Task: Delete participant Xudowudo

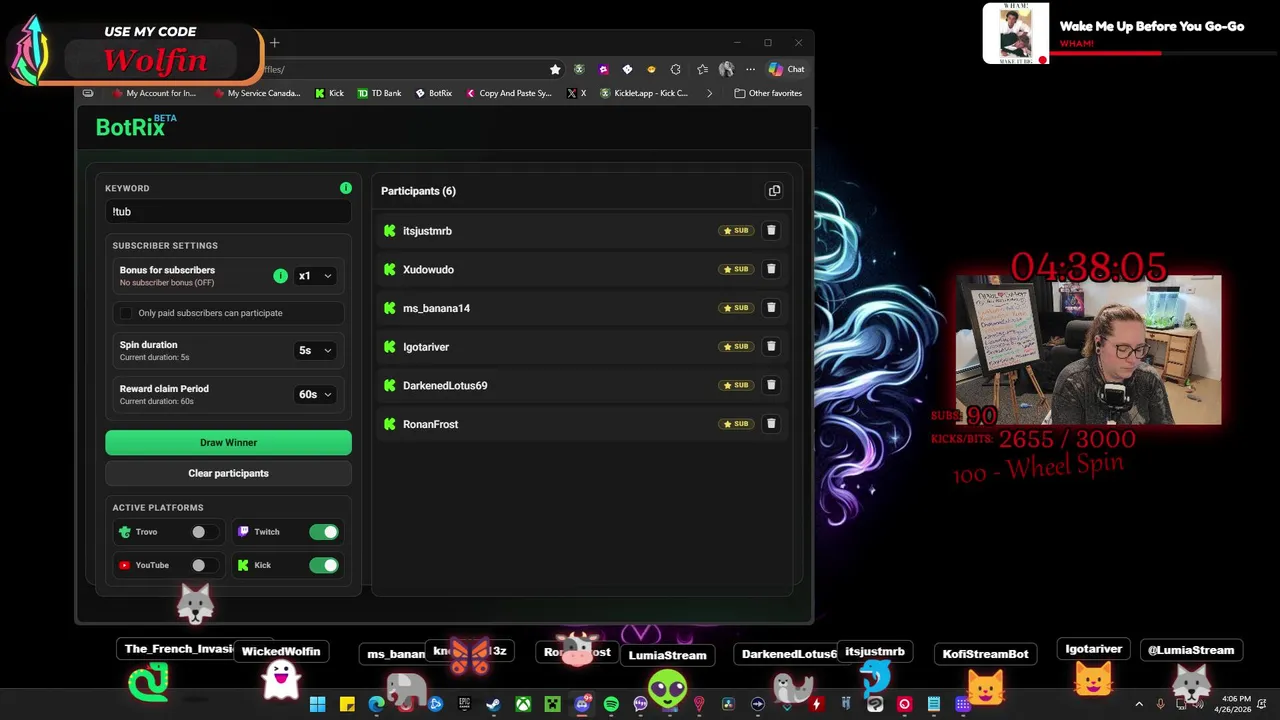Action: (x=771, y=269)
